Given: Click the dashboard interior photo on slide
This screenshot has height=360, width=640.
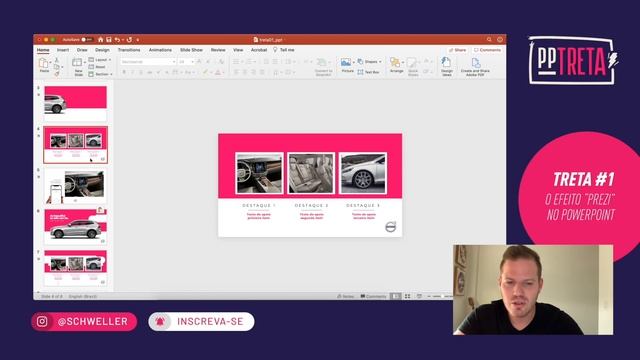Looking at the screenshot, I should [x=259, y=173].
